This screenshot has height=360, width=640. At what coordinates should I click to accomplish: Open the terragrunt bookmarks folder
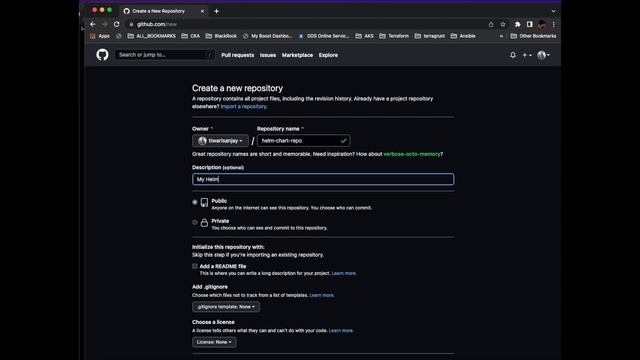429,36
